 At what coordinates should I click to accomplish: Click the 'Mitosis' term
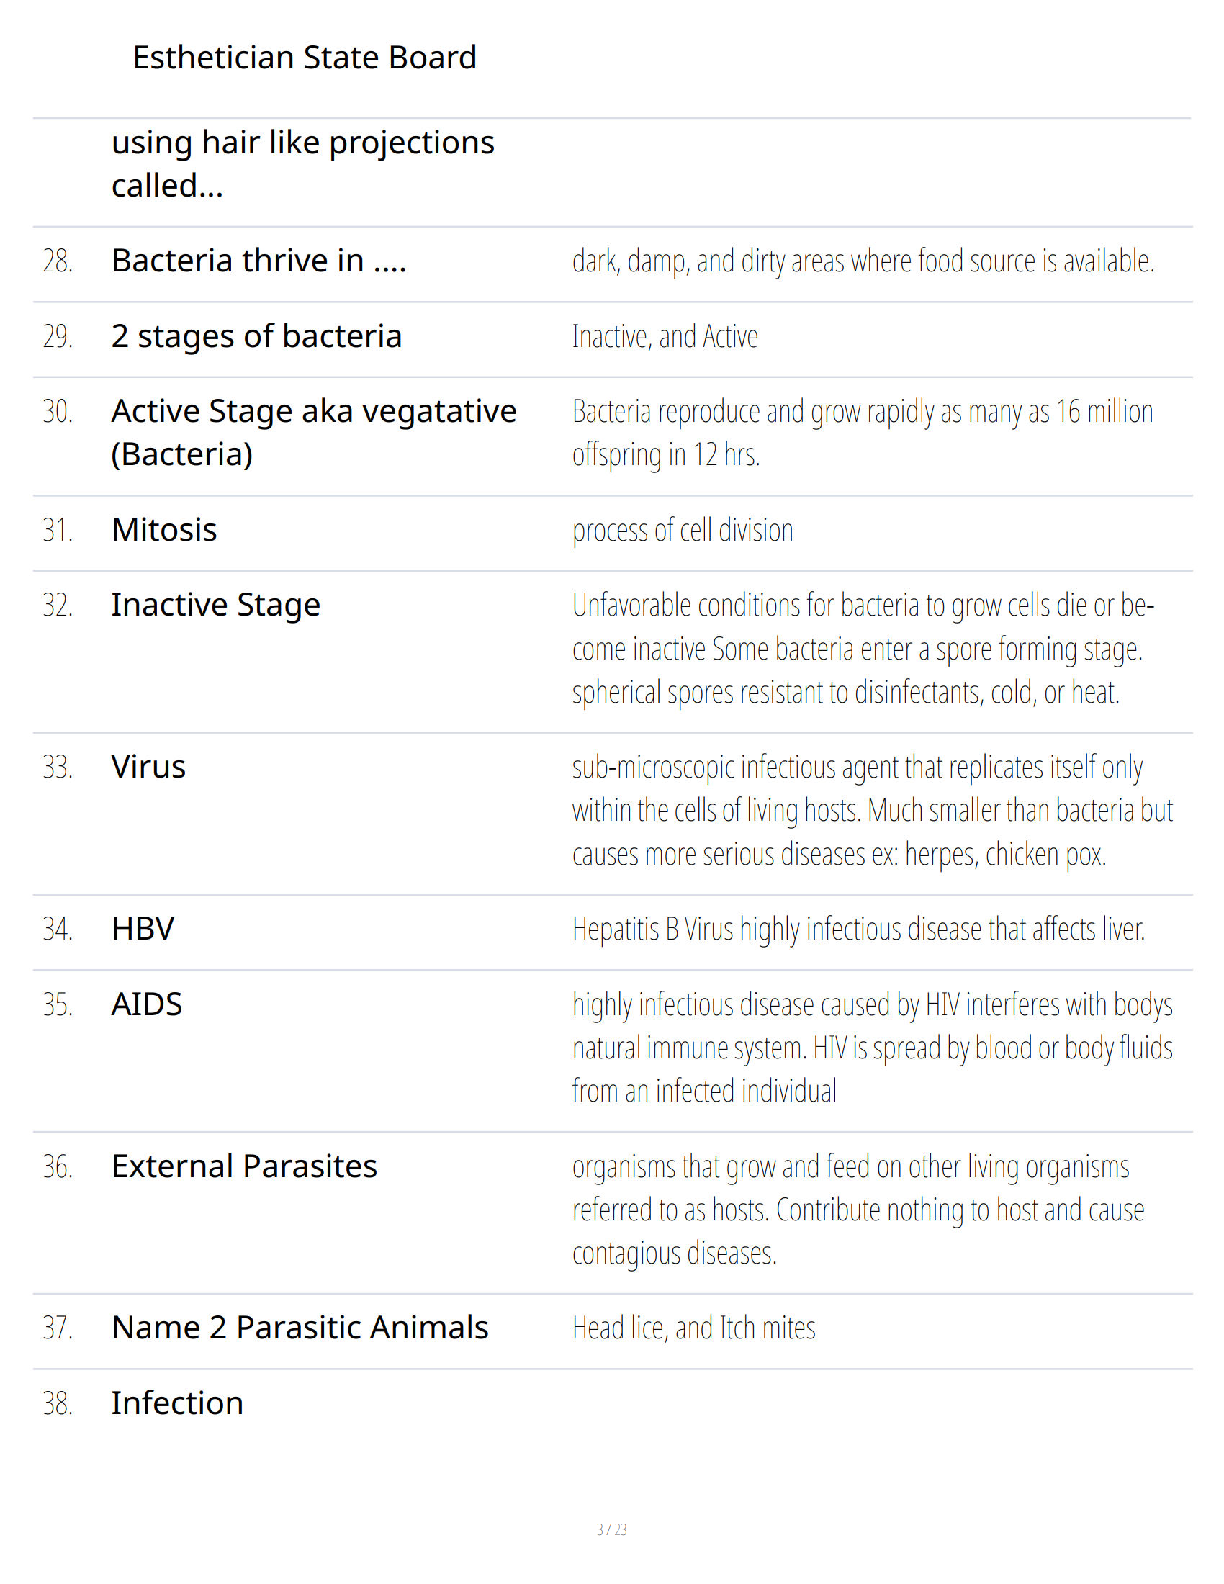[x=164, y=530]
